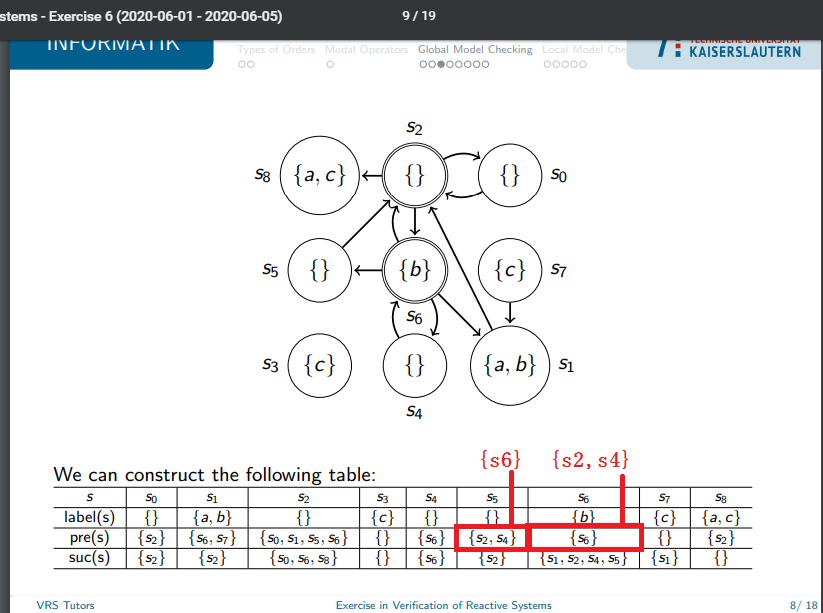The width and height of the screenshot is (823, 613).
Task: Click graph node s5 with empty label
Action: [x=320, y=270]
